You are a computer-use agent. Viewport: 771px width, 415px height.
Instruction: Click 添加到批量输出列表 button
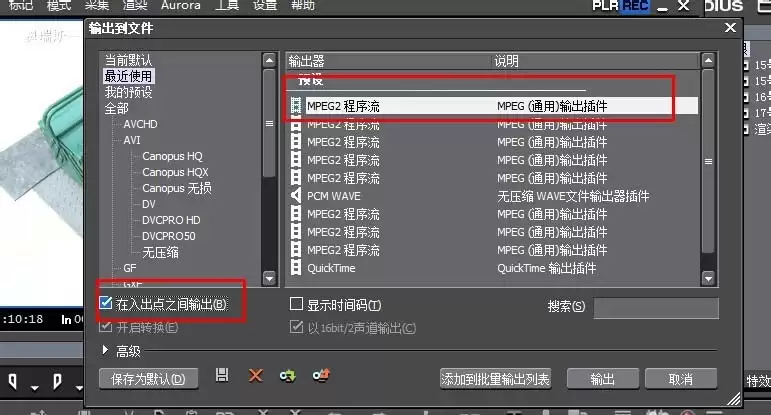pos(495,379)
